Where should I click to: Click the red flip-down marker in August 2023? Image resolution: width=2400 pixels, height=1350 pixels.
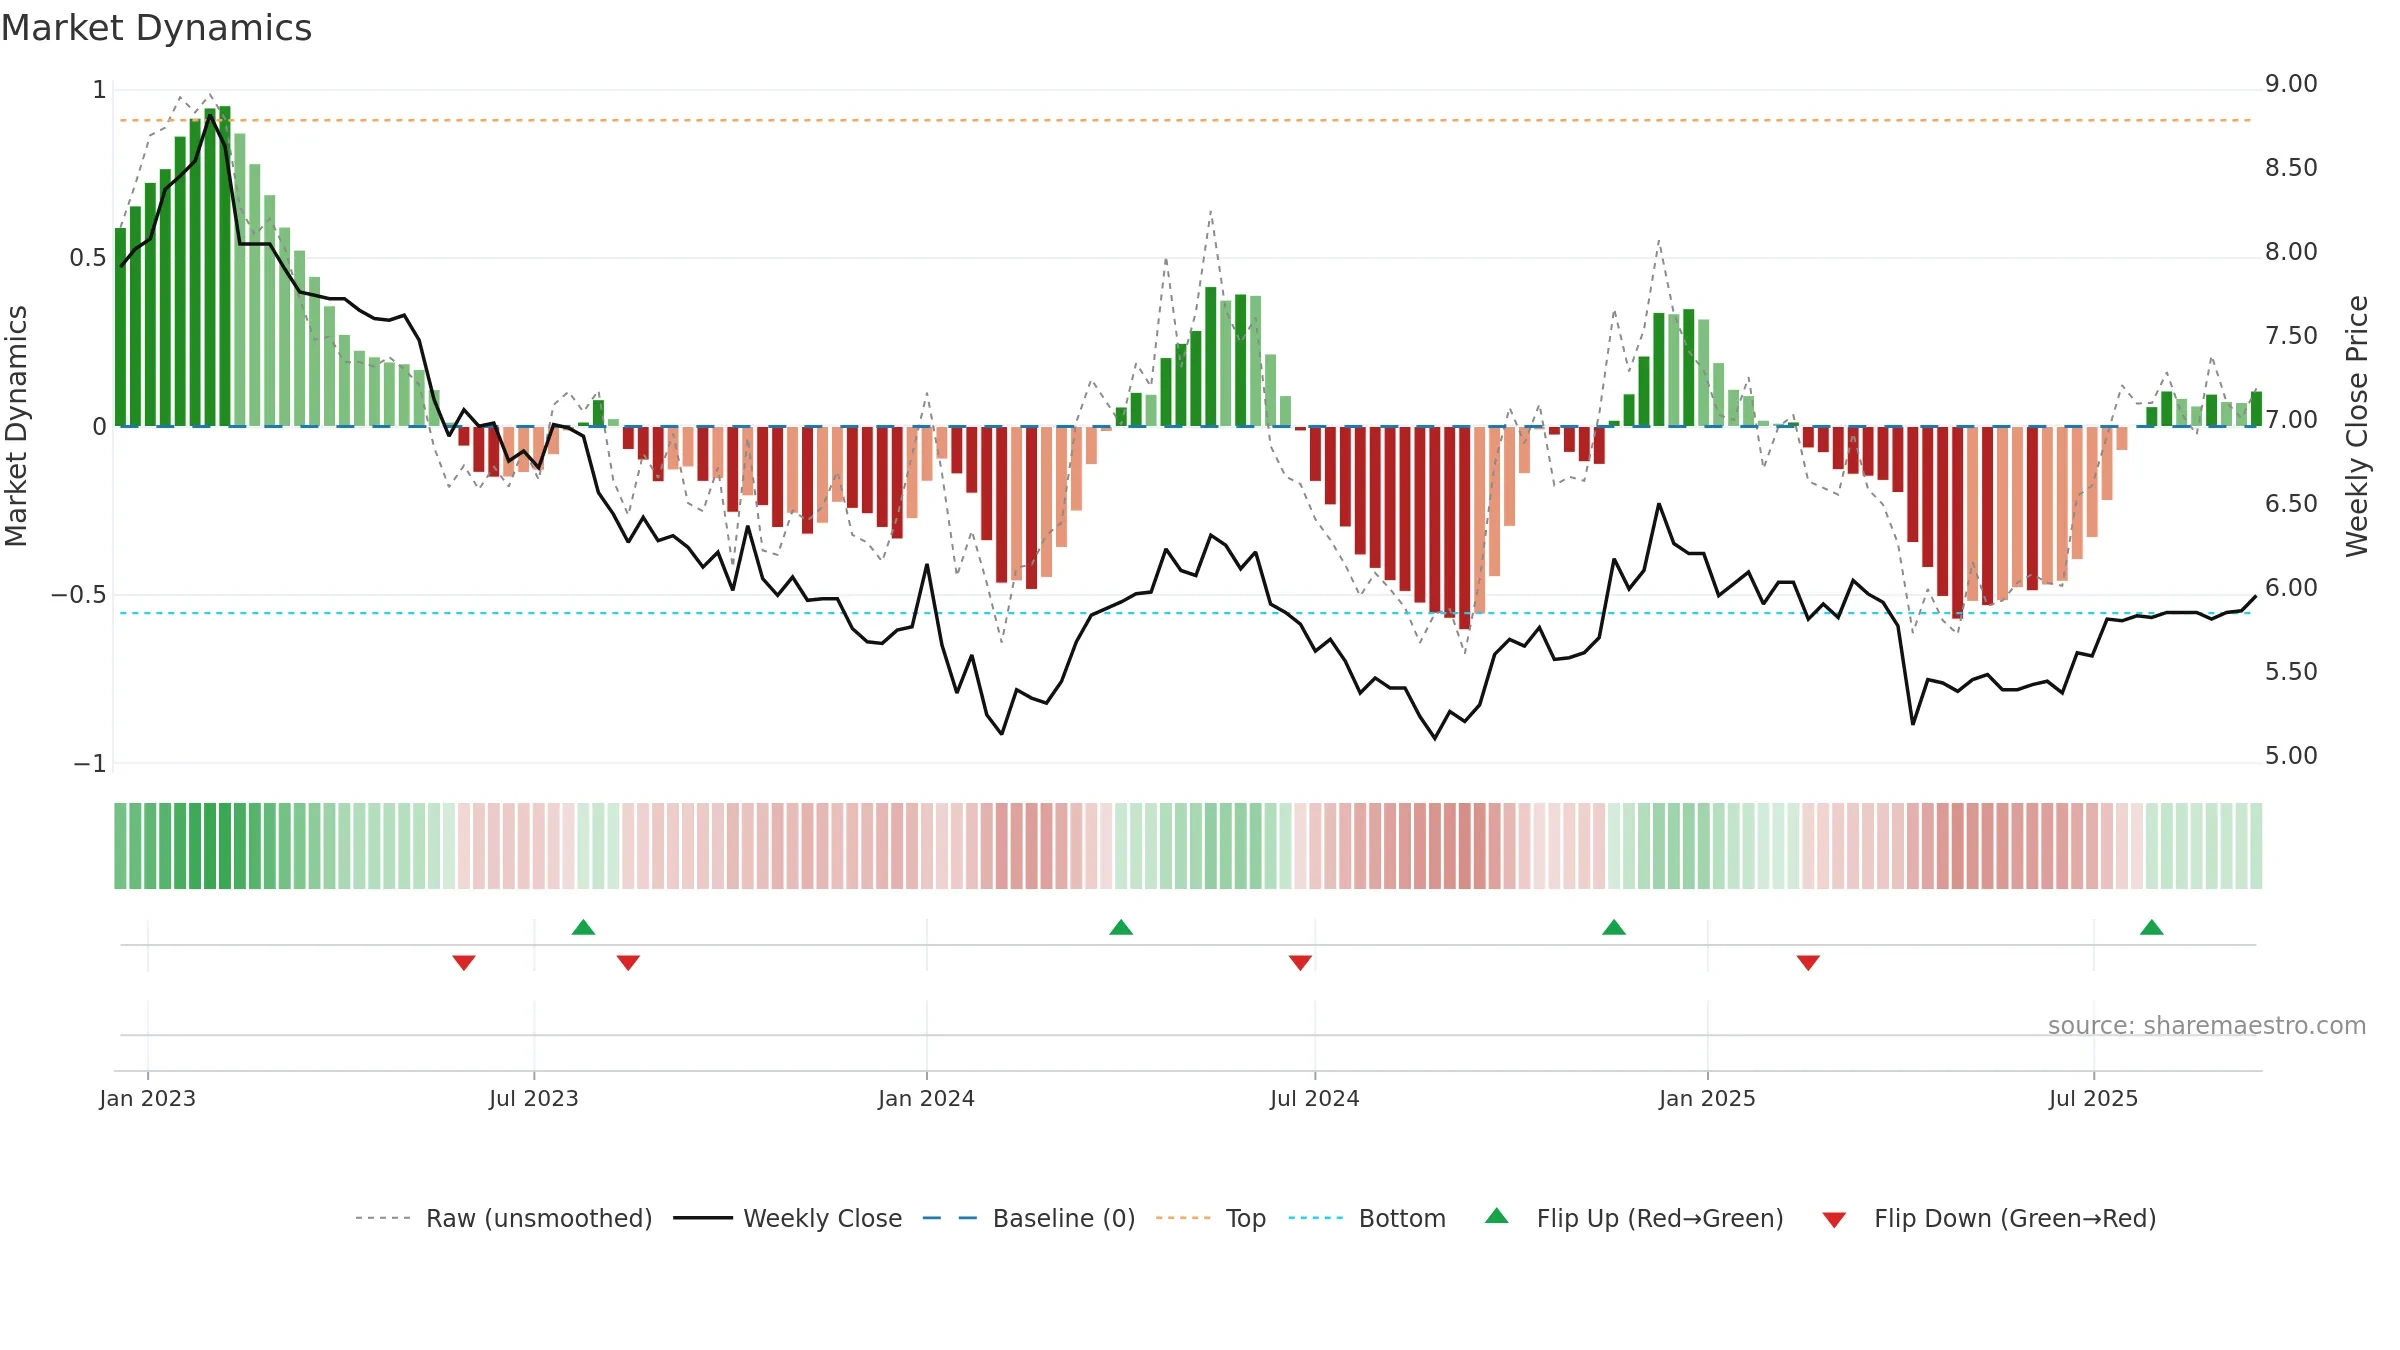[628, 962]
